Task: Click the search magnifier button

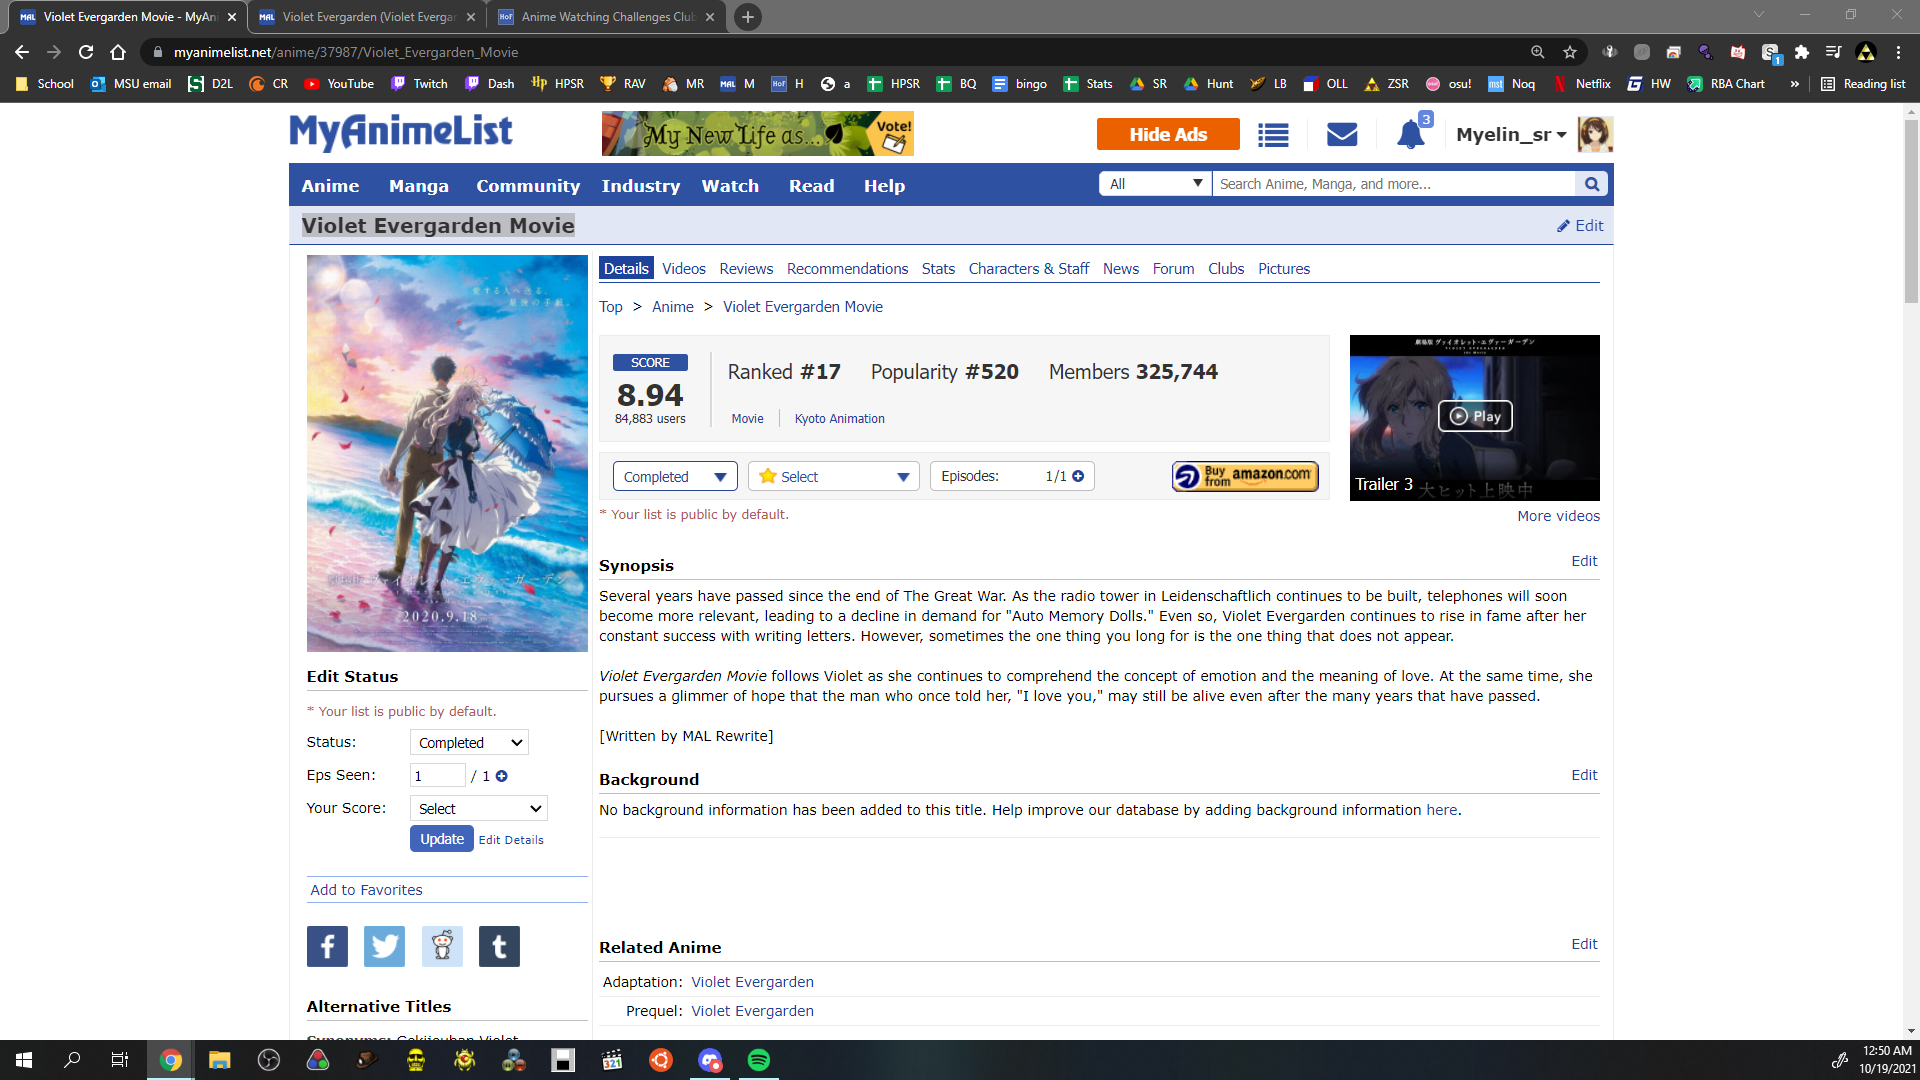Action: pyautogui.click(x=1592, y=184)
